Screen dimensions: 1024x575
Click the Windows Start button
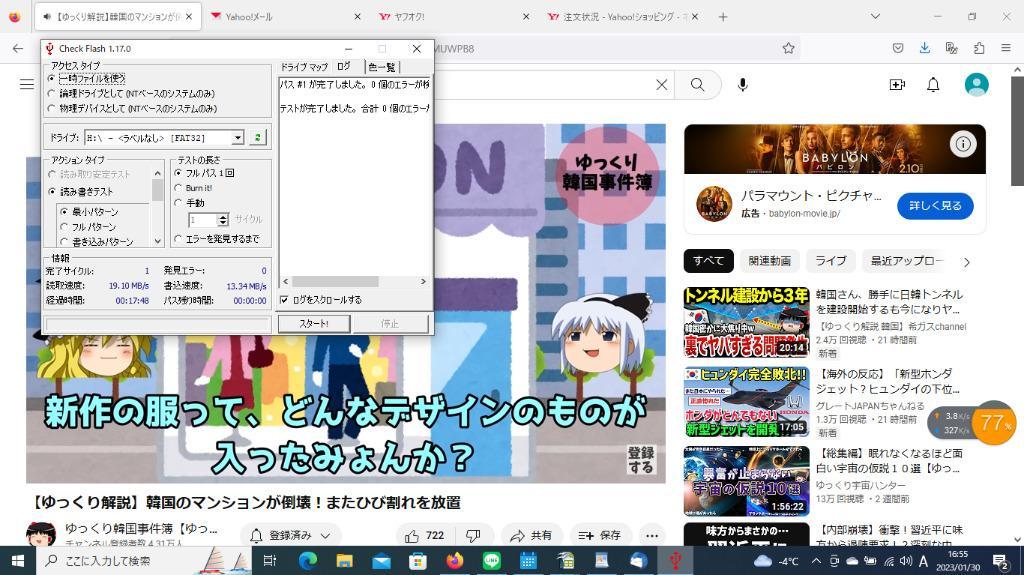point(18,561)
